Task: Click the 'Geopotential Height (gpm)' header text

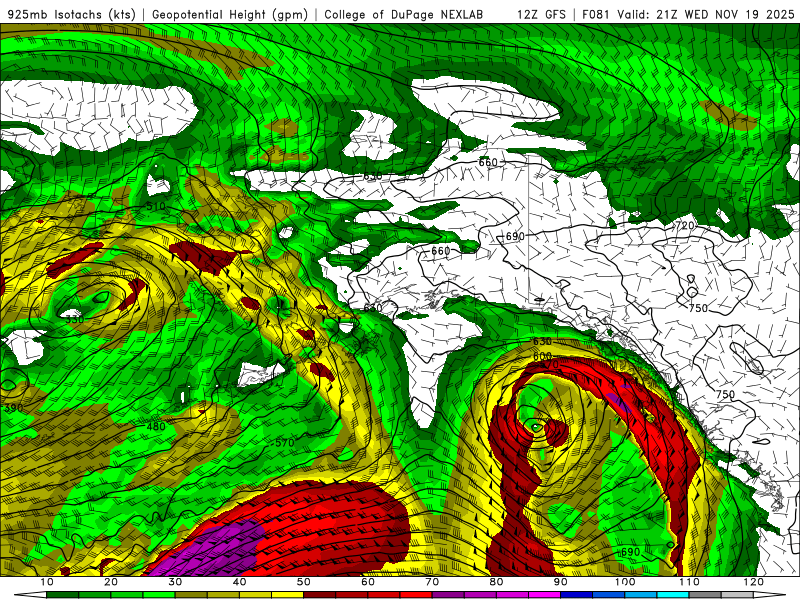Action: pos(230,14)
